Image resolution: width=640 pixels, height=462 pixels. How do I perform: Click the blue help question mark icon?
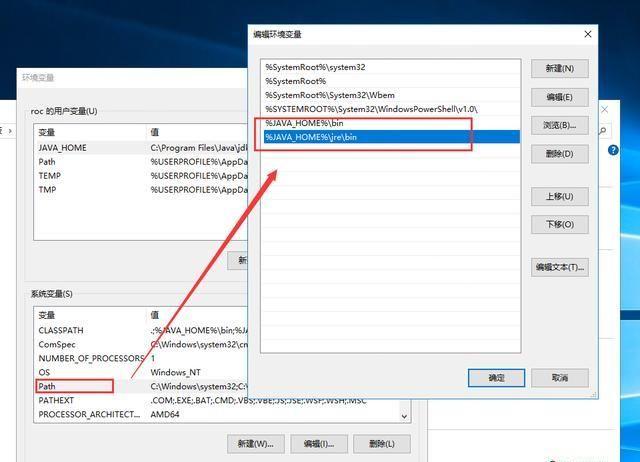click(x=613, y=150)
